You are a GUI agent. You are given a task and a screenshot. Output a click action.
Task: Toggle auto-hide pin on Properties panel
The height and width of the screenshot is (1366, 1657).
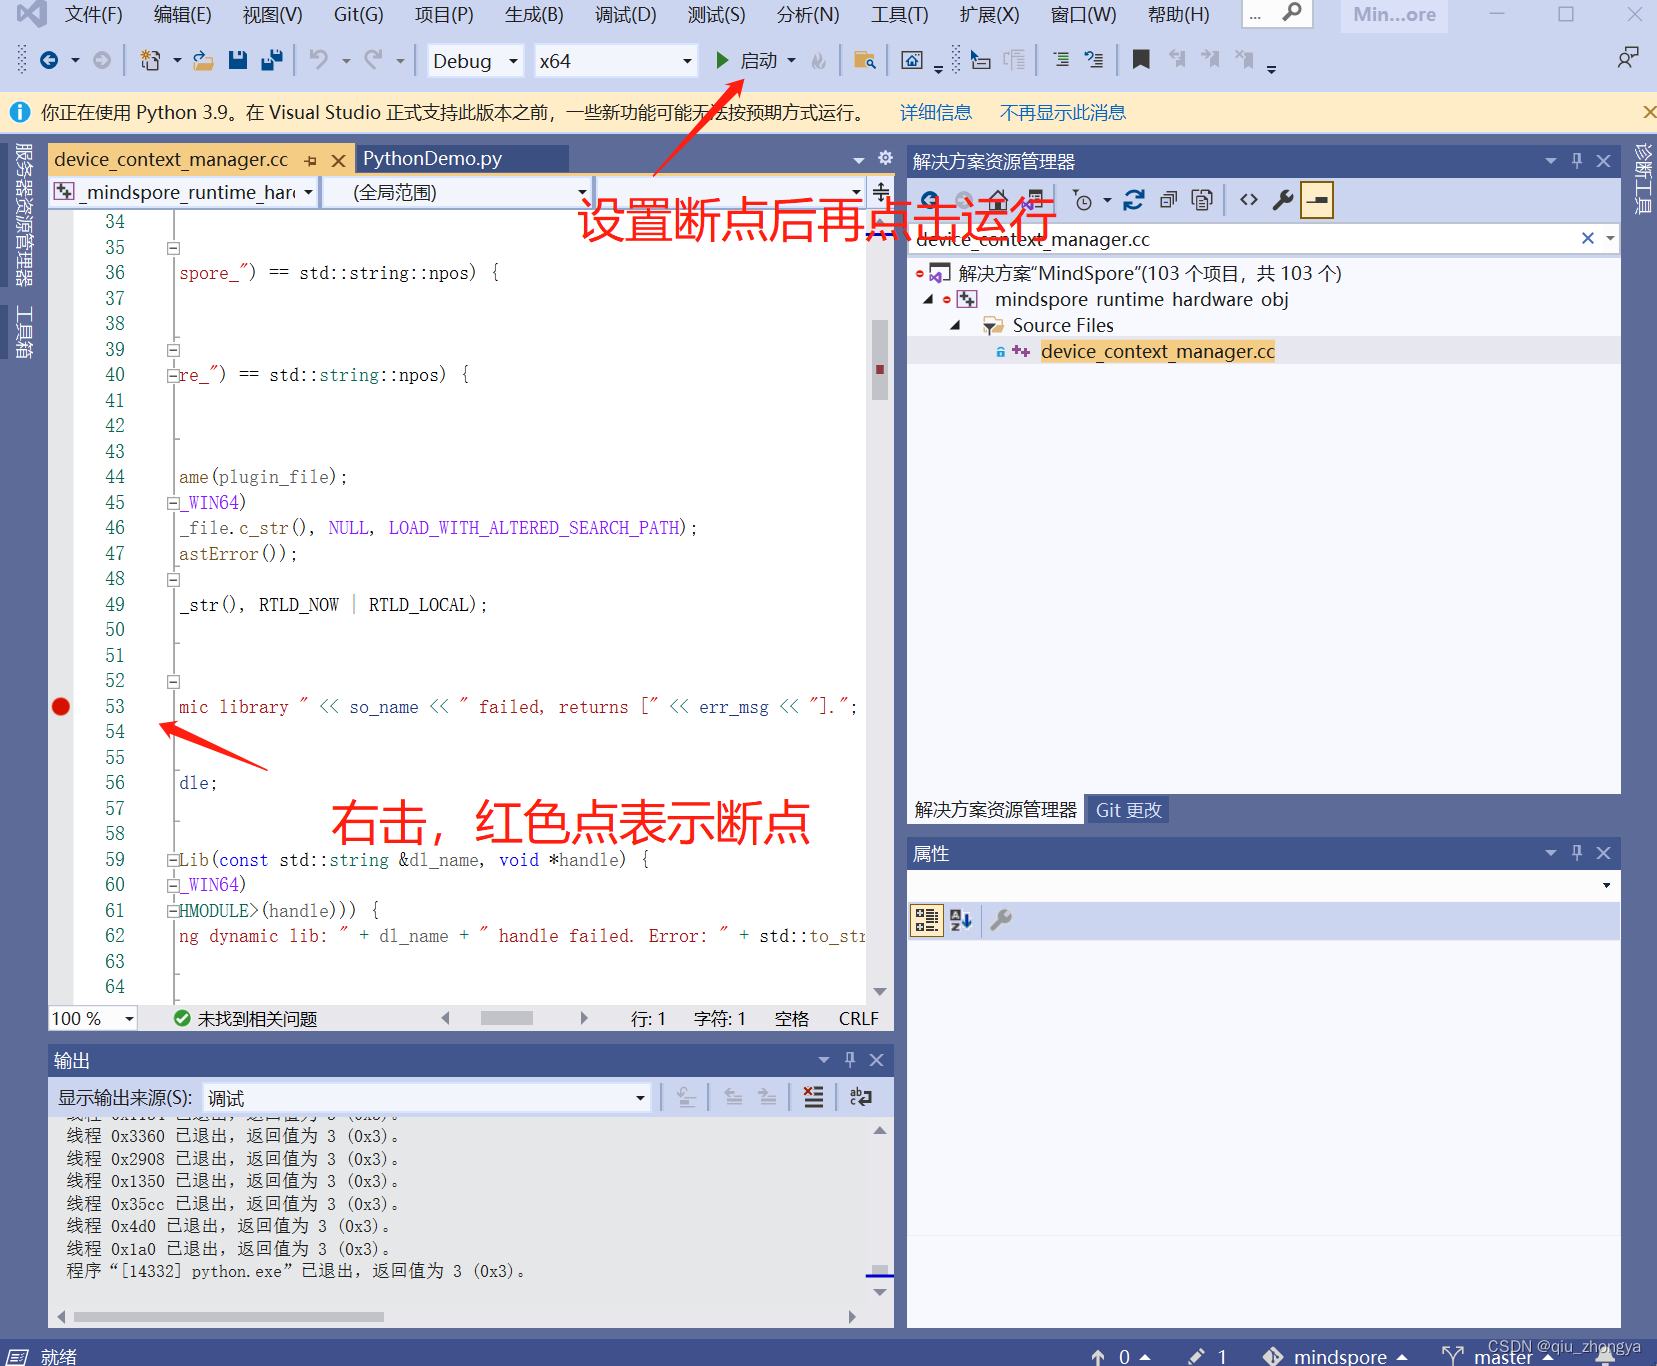[x=1577, y=852]
